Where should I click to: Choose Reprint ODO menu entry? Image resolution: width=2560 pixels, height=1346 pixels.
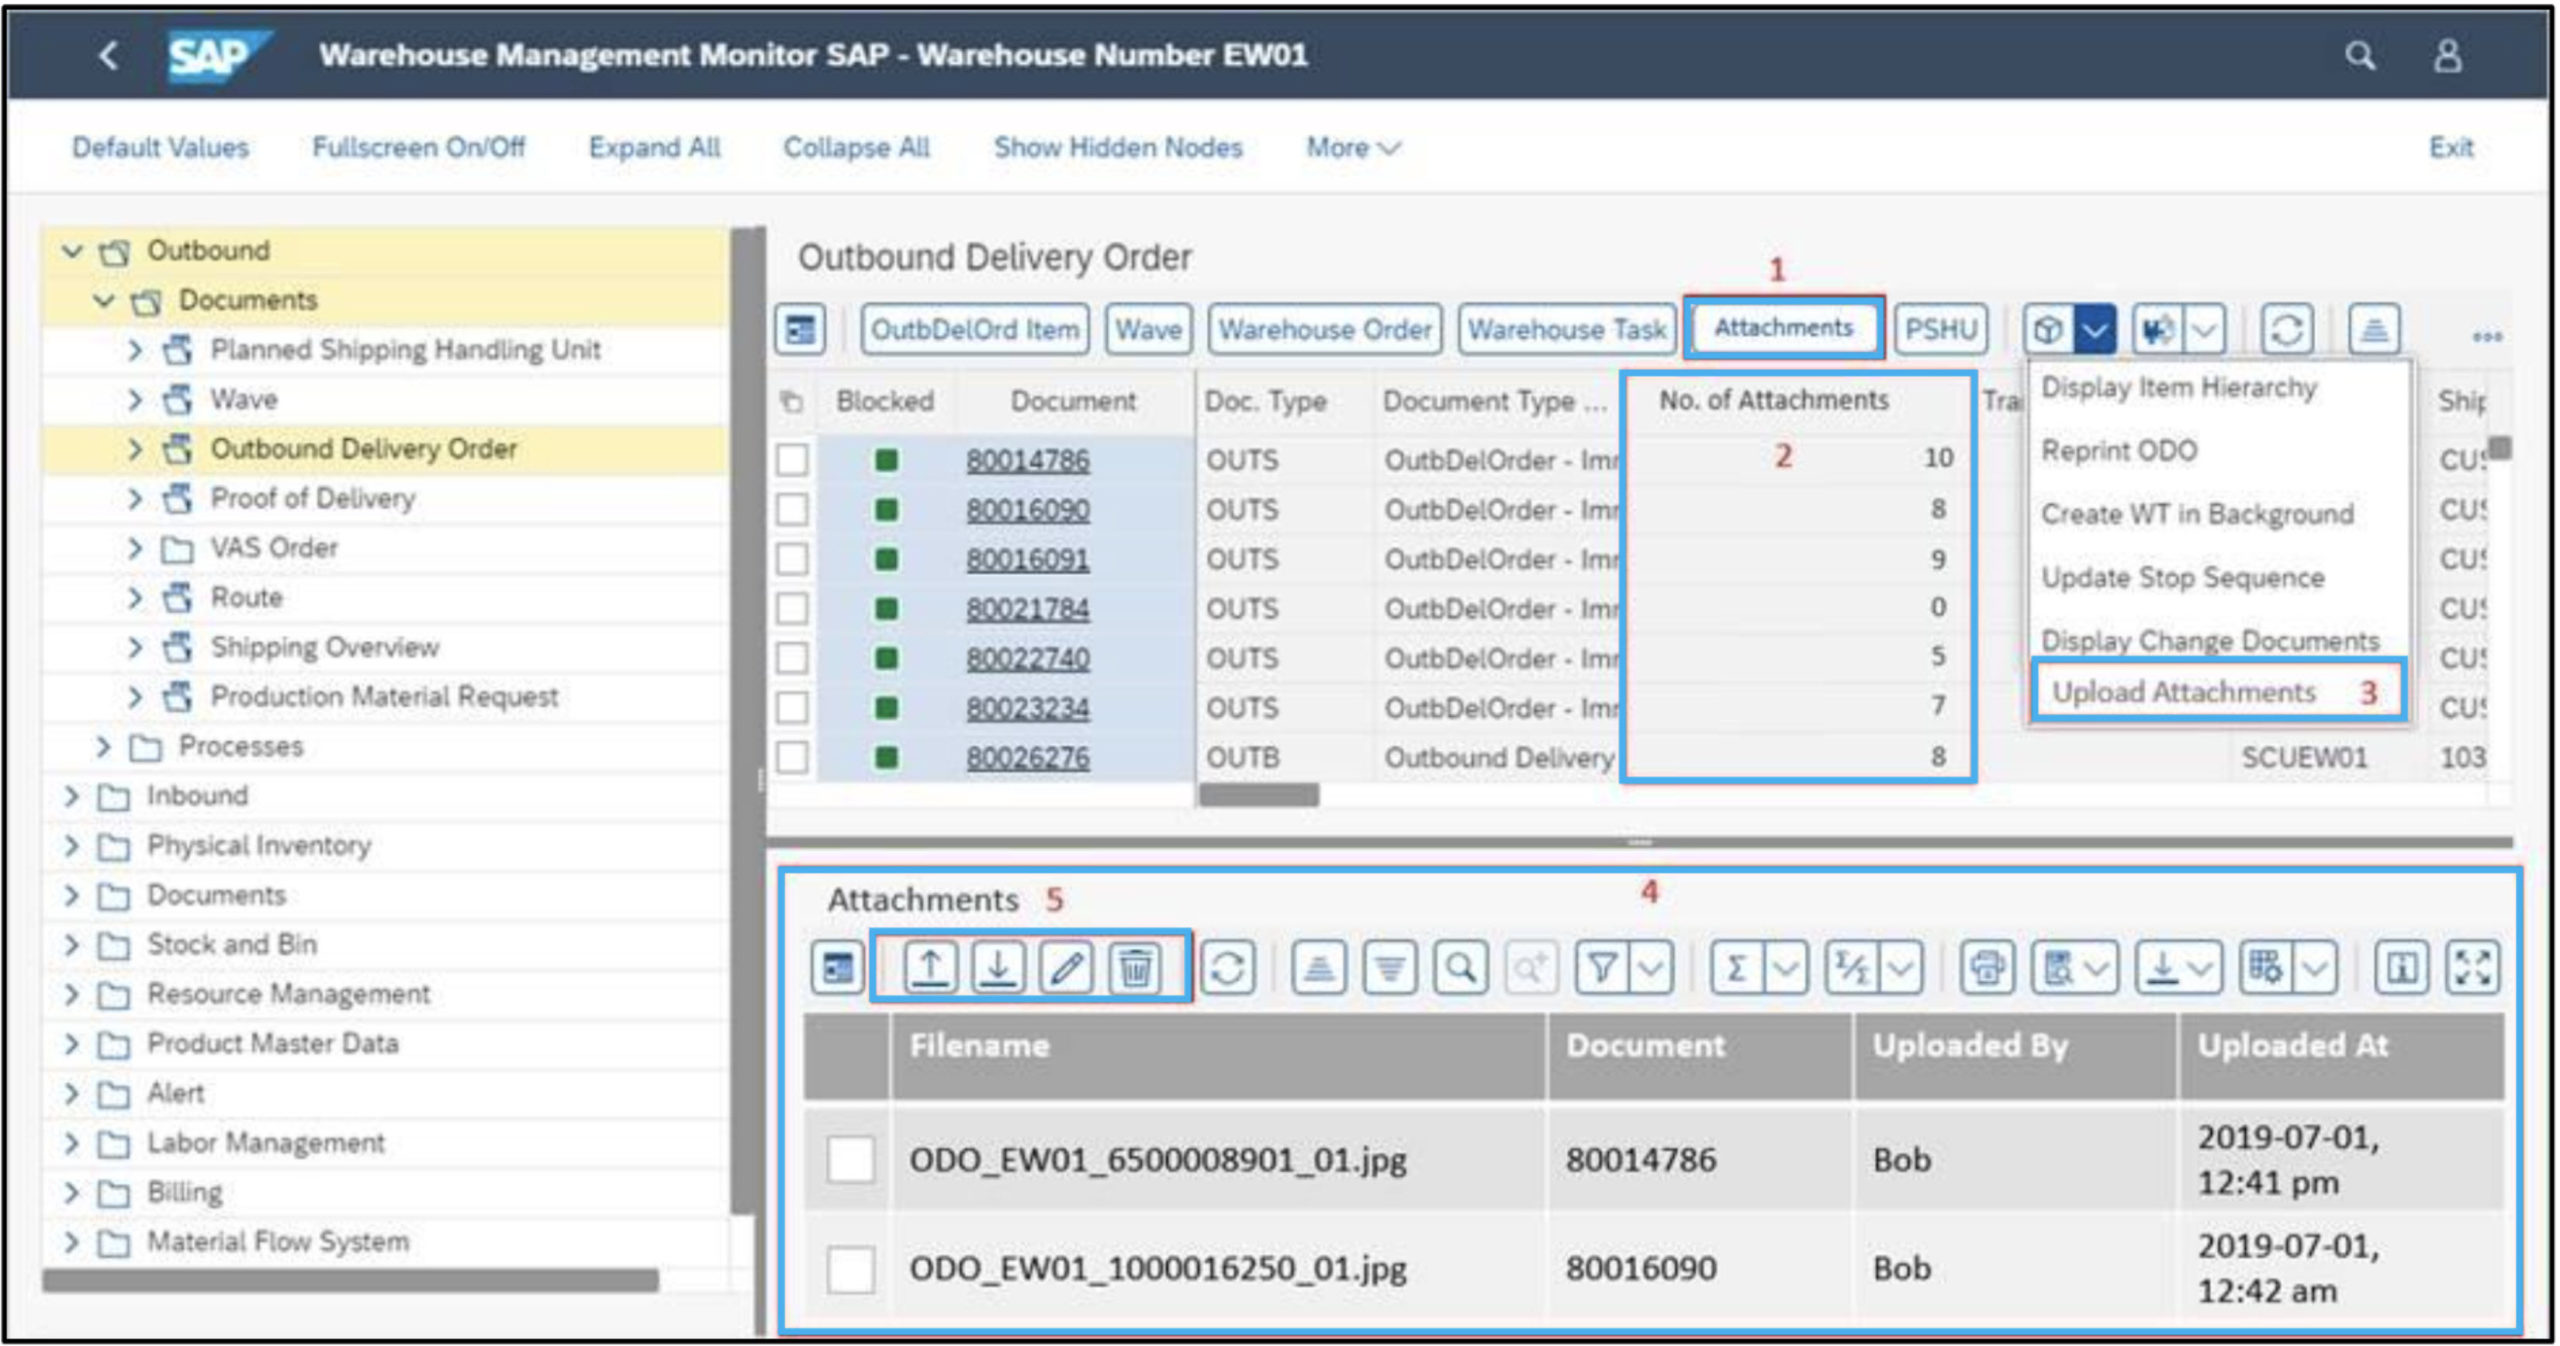point(2119,451)
